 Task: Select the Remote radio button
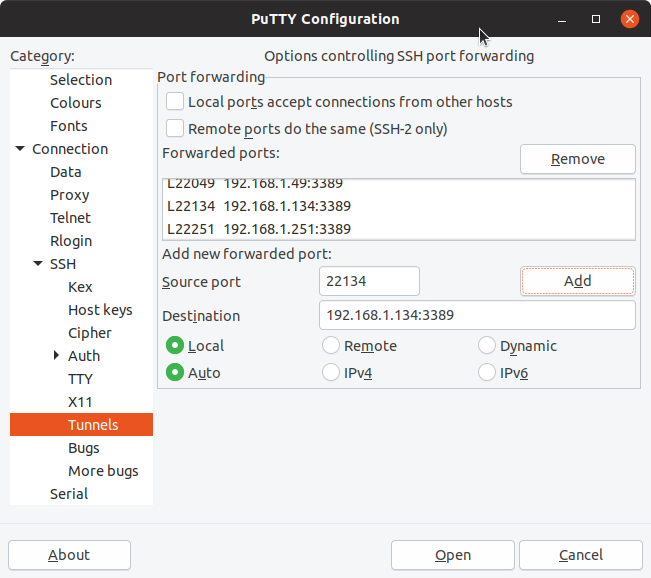tap(331, 345)
